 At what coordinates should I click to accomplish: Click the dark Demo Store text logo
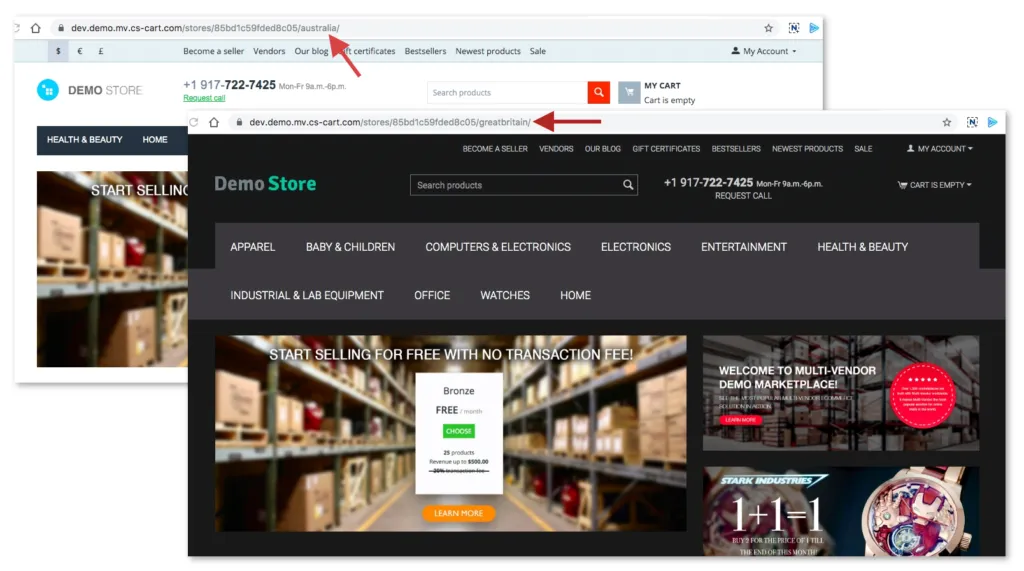point(265,184)
